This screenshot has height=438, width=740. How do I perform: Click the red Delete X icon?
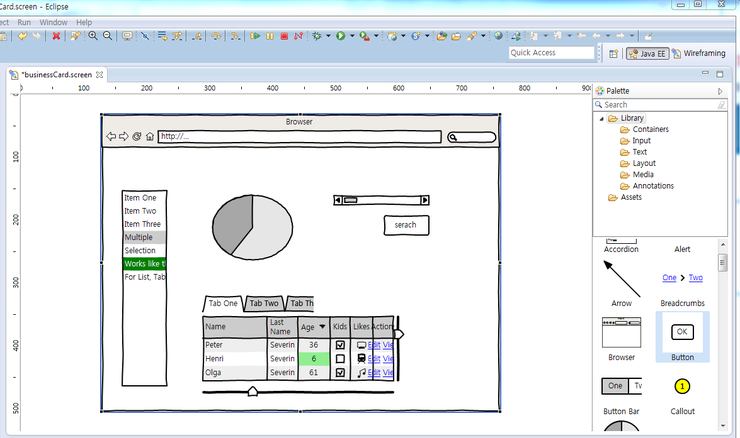pos(56,36)
